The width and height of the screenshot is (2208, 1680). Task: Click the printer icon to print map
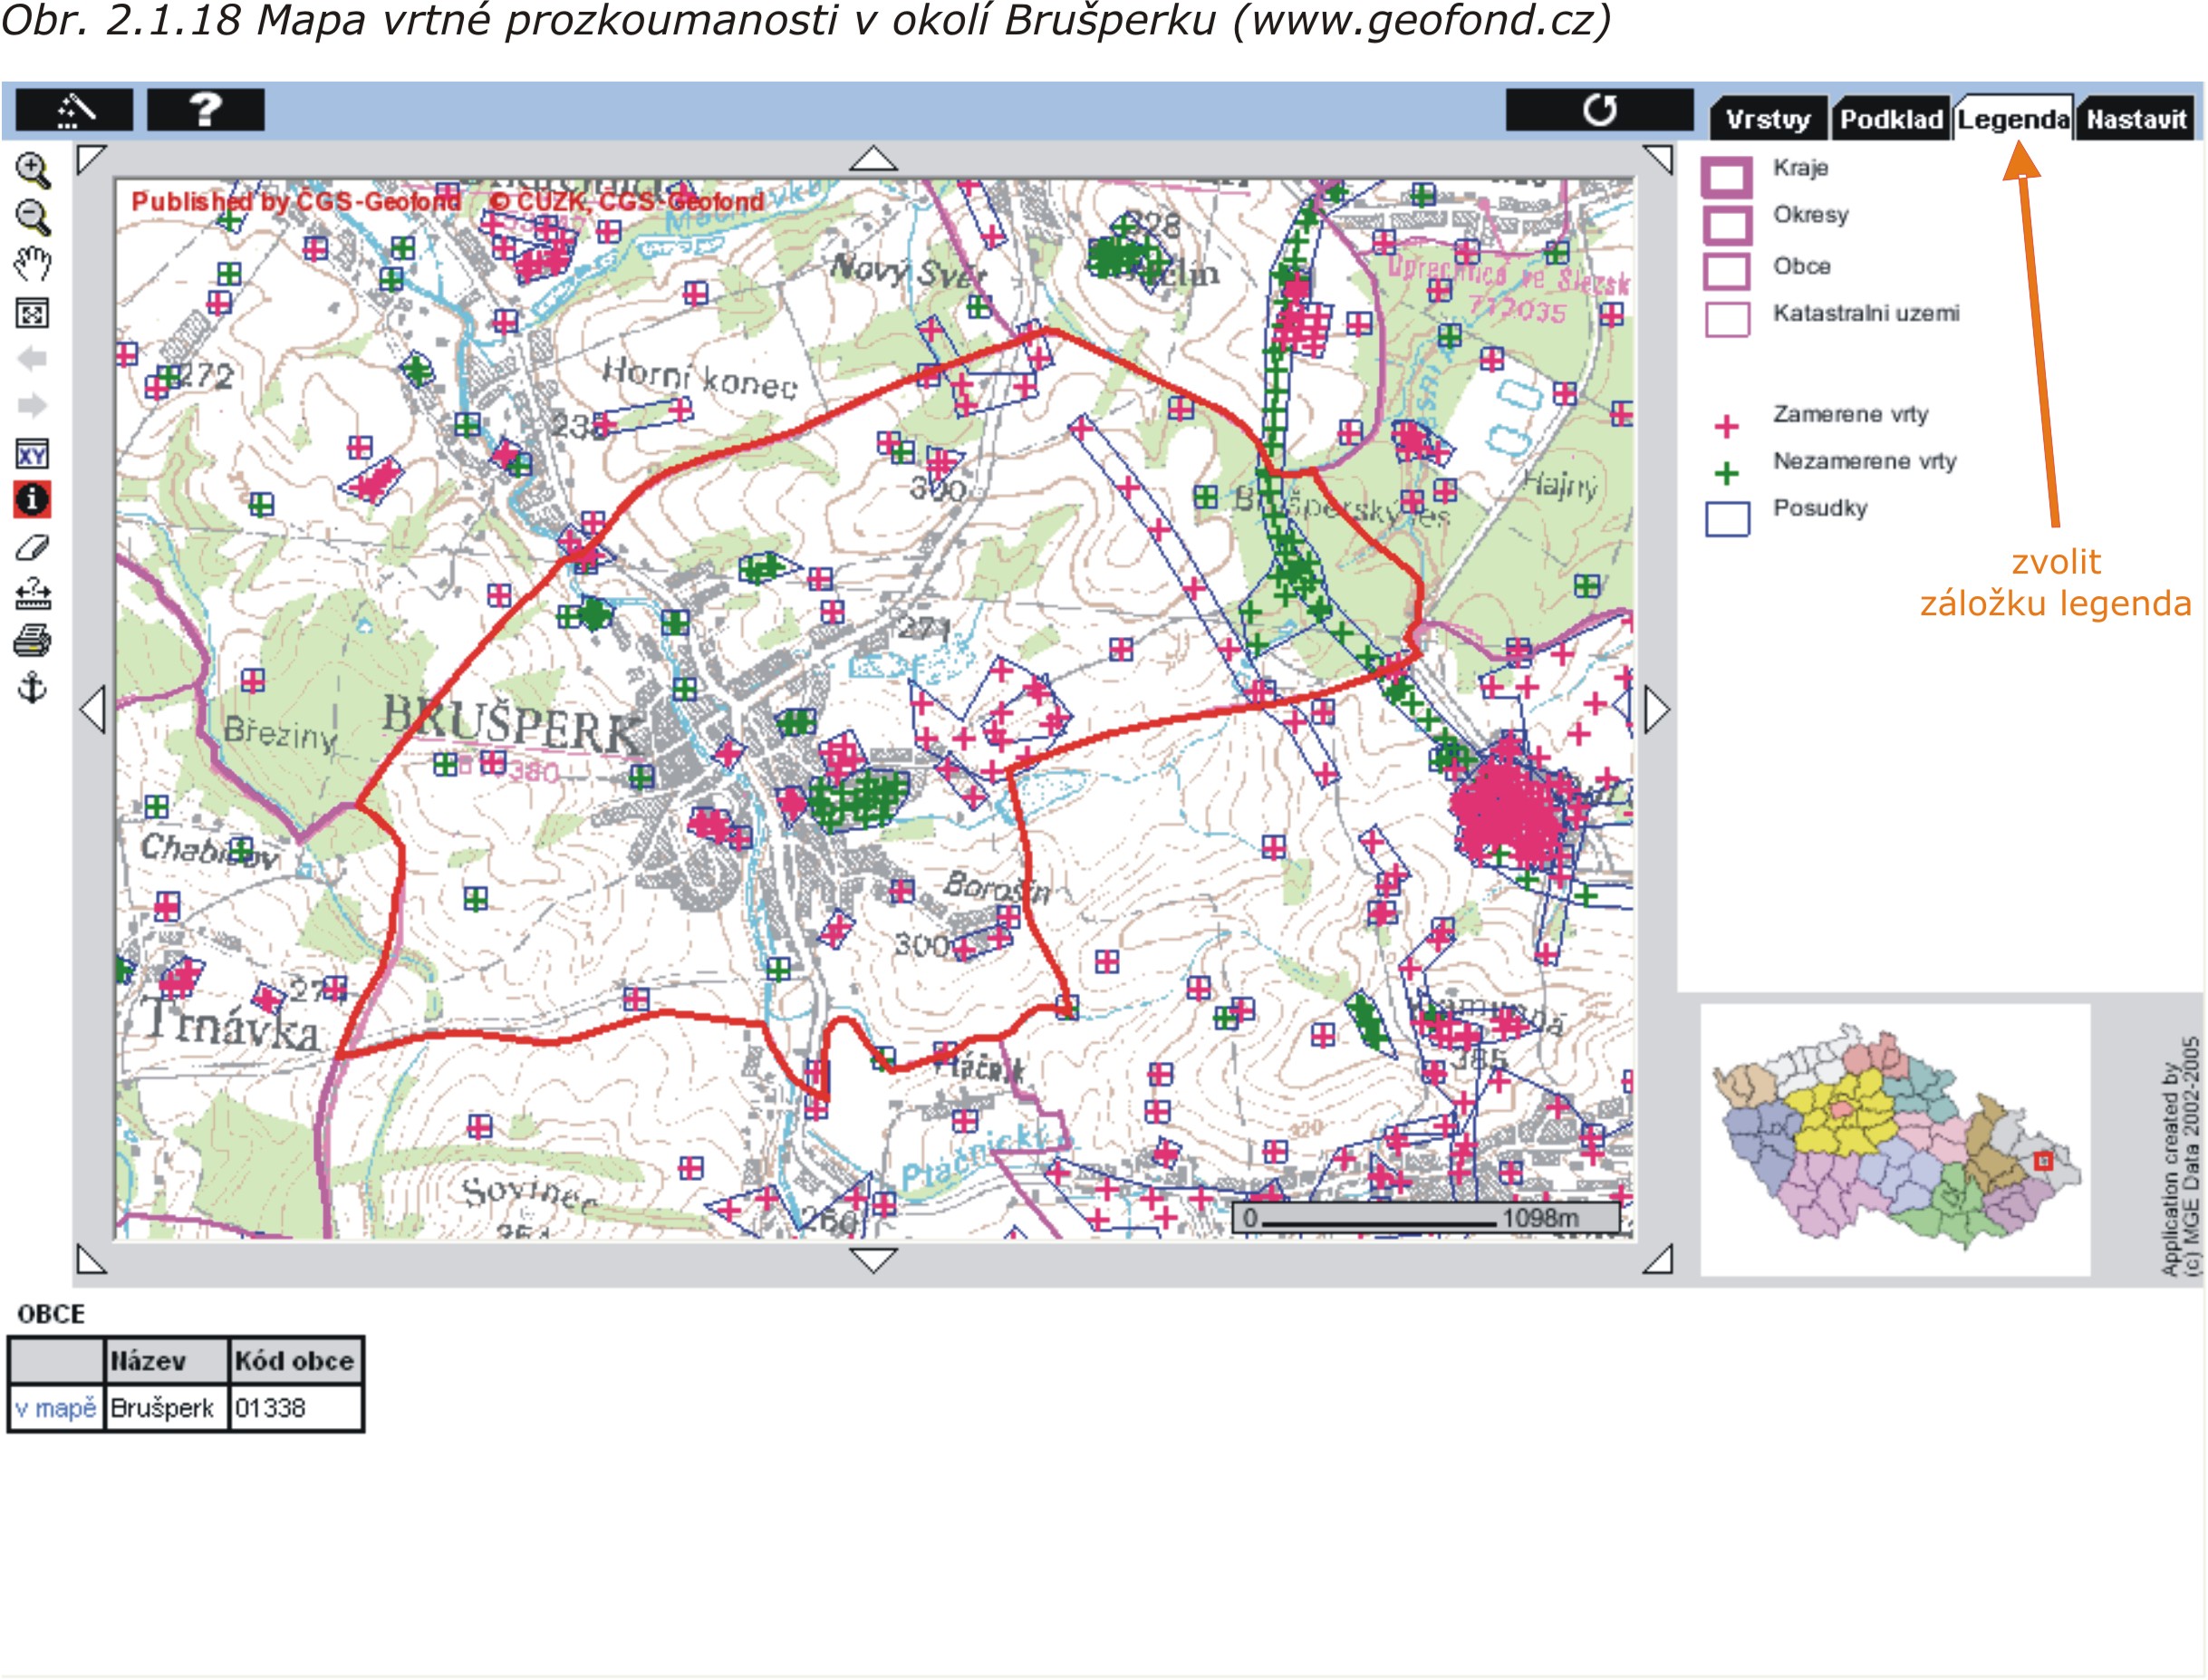click(33, 641)
